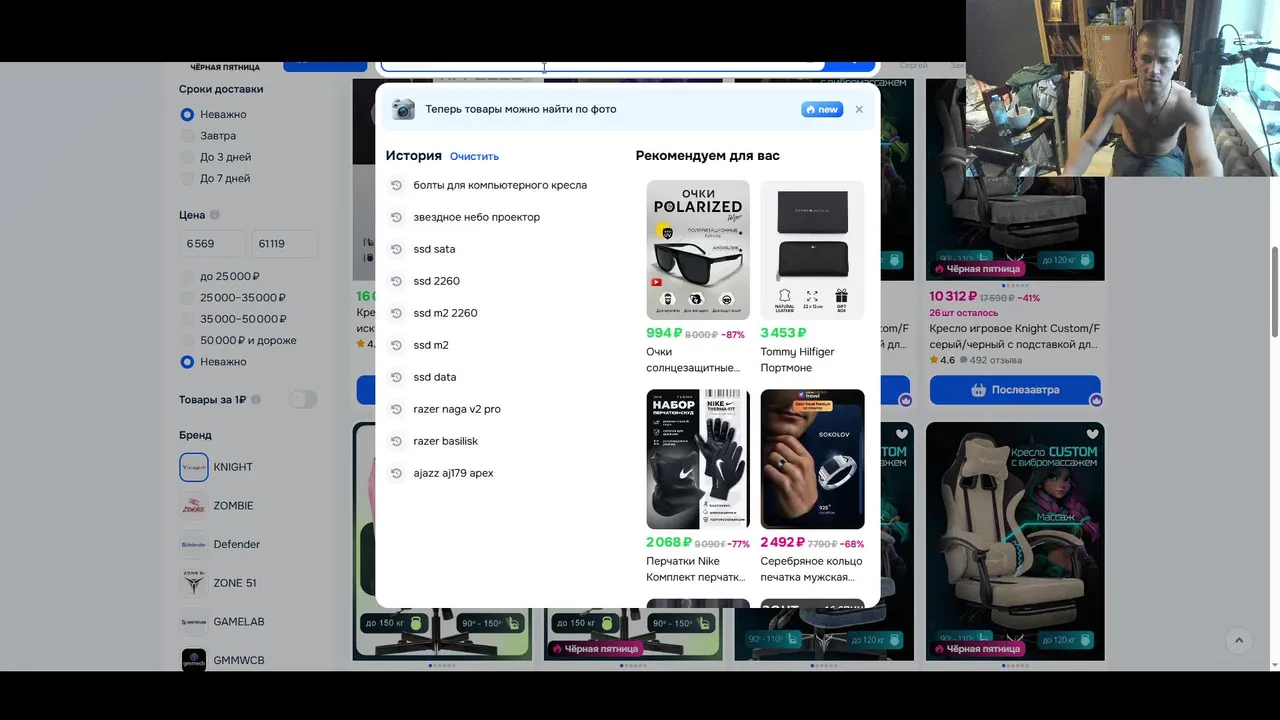Open Knight Custom/F серый/черный chair title
Viewport: 1280px width, 720px height.
click(1014, 336)
